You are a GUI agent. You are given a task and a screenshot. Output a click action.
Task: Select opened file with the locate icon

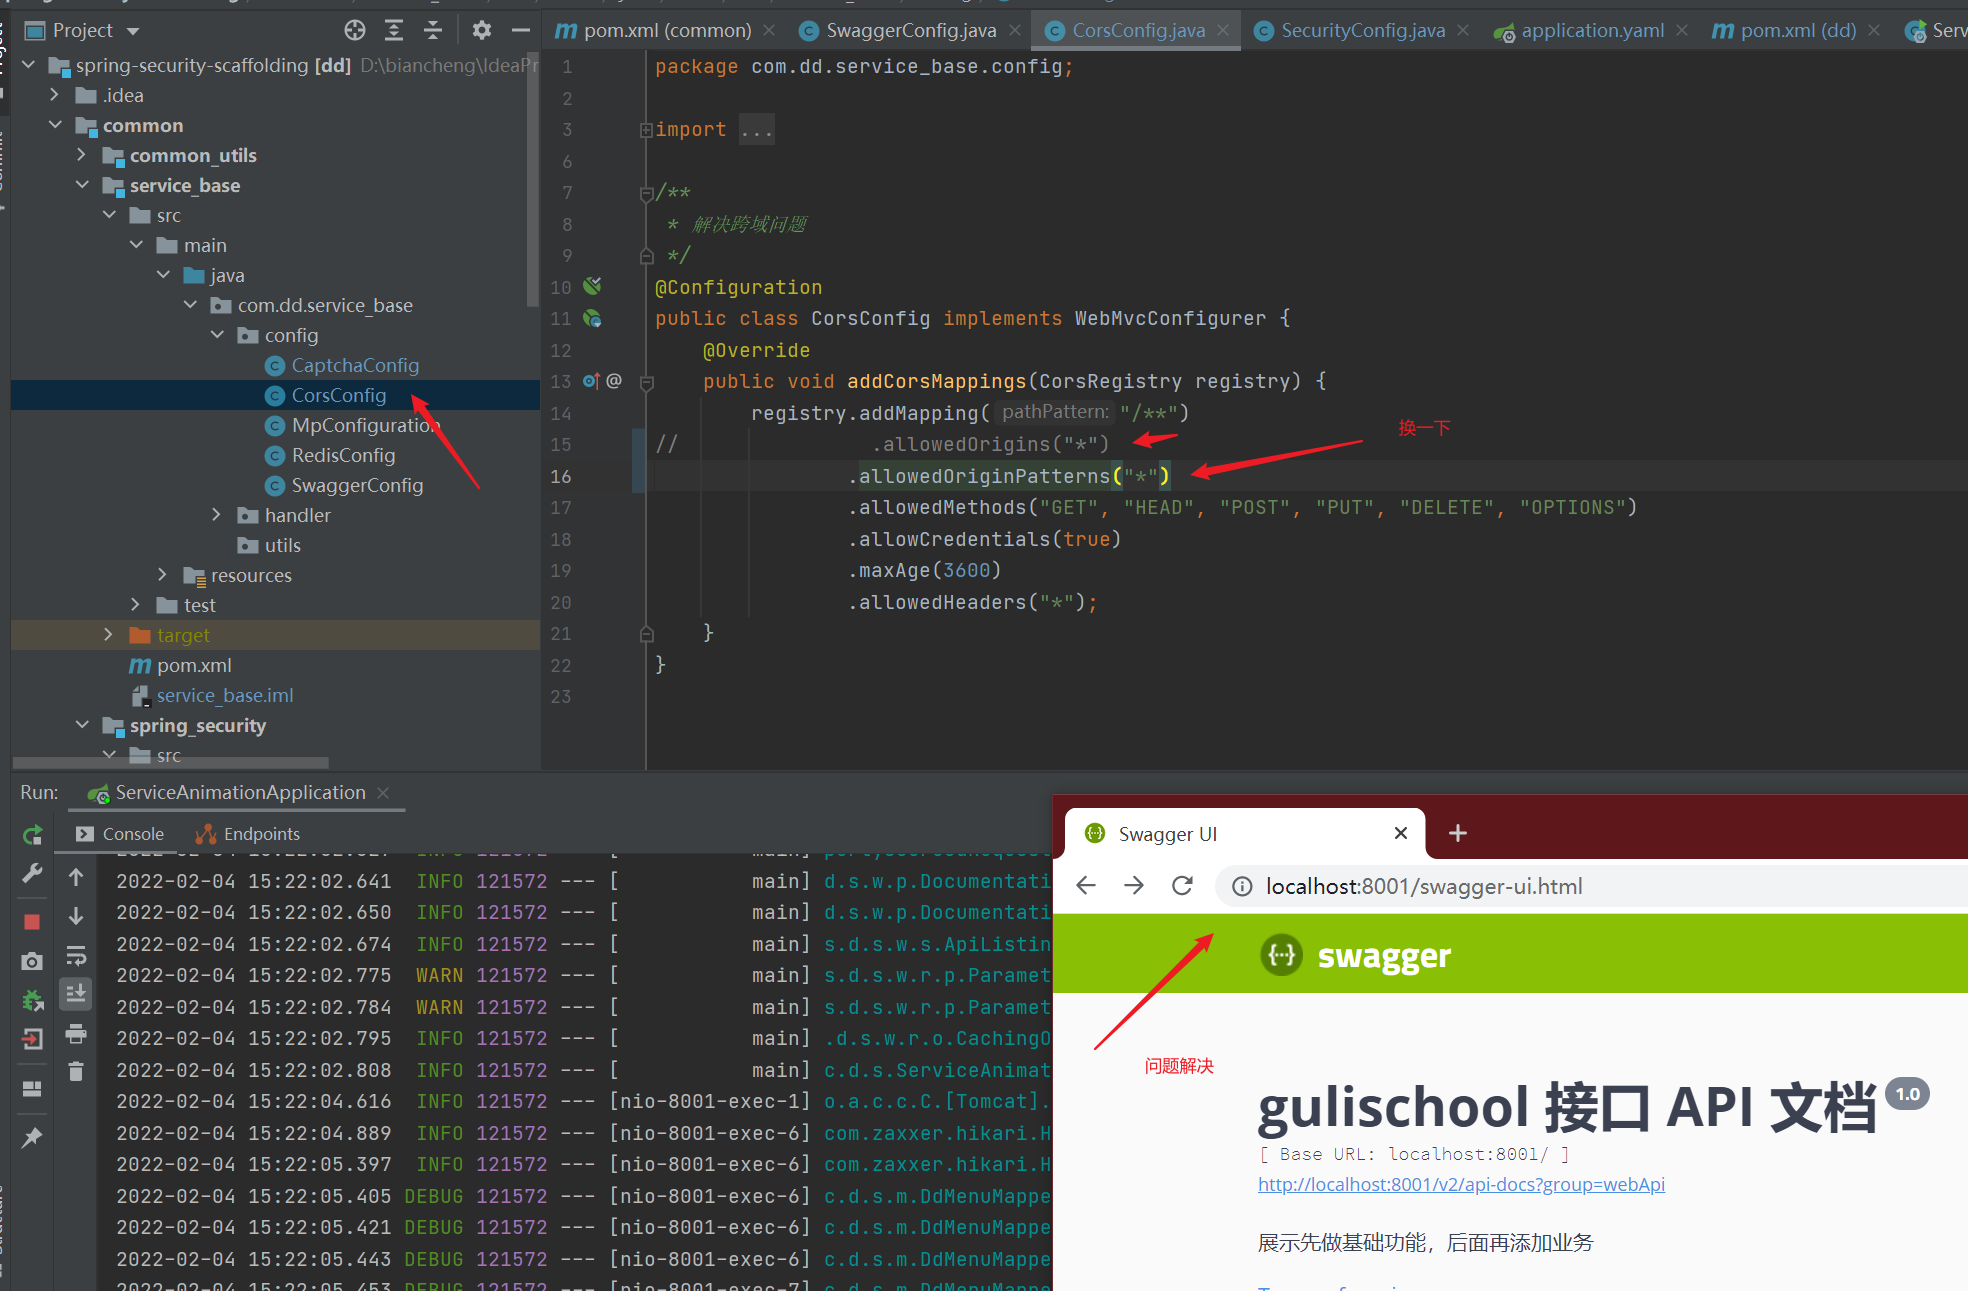pos(355,30)
